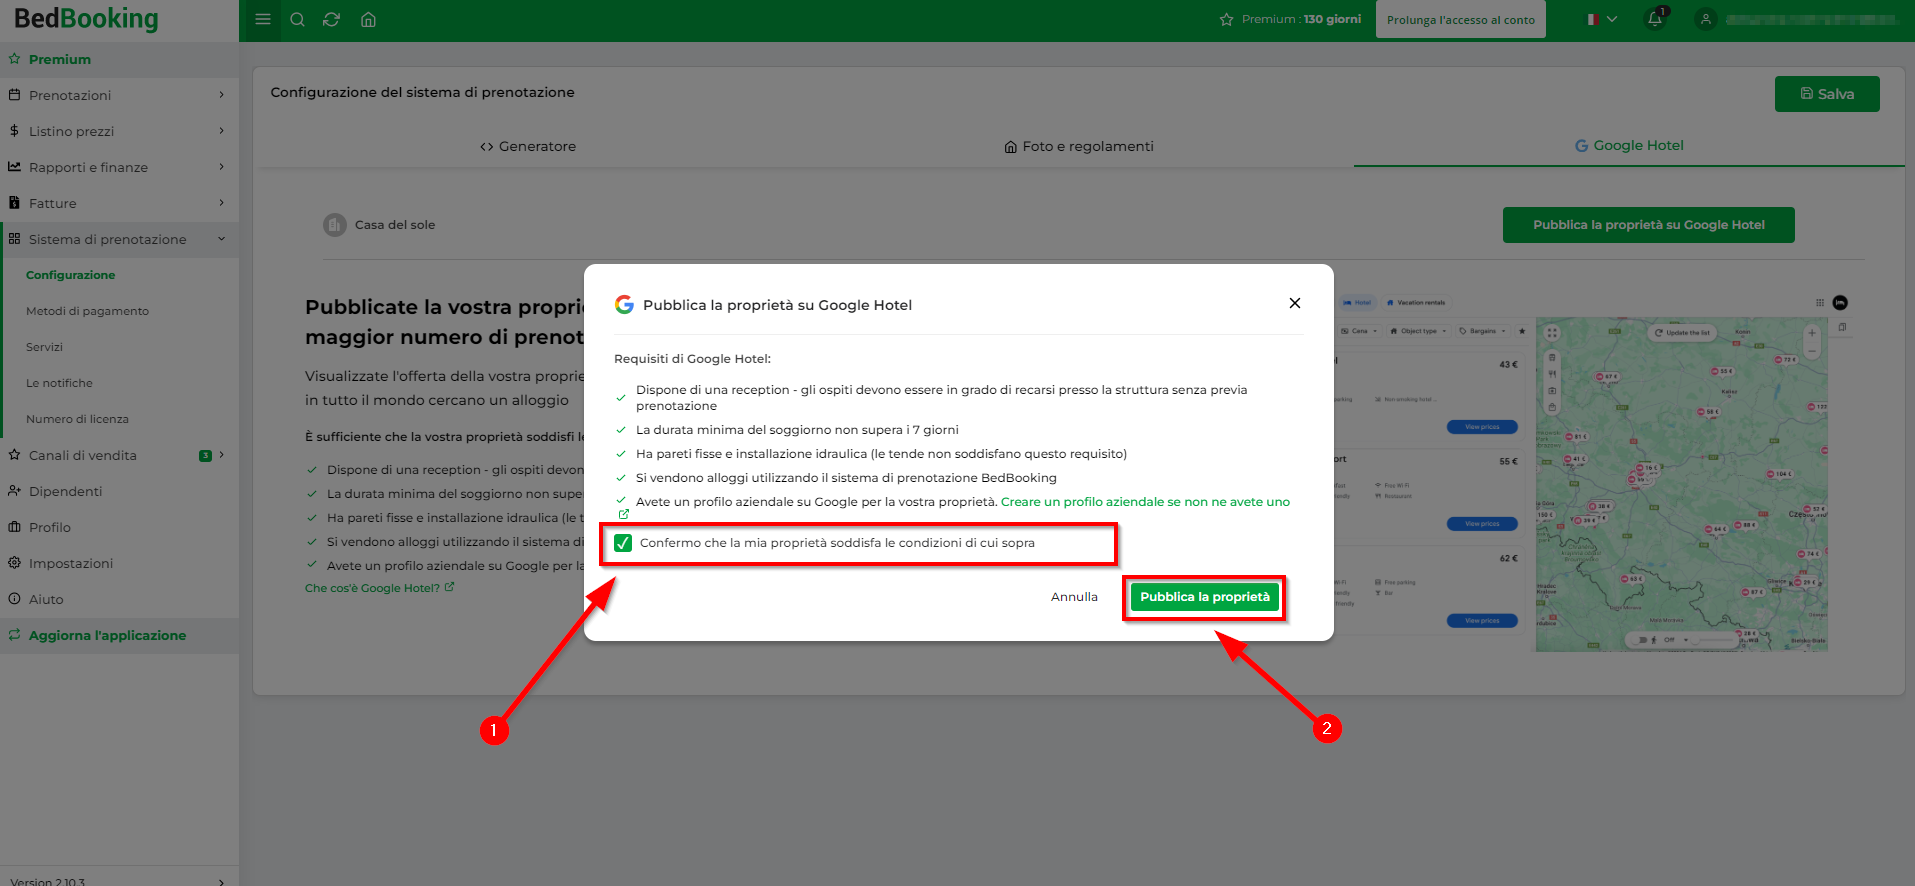The width and height of the screenshot is (1915, 886).
Task: Click Prolunga l'accesso al conto button
Action: coord(1460,19)
